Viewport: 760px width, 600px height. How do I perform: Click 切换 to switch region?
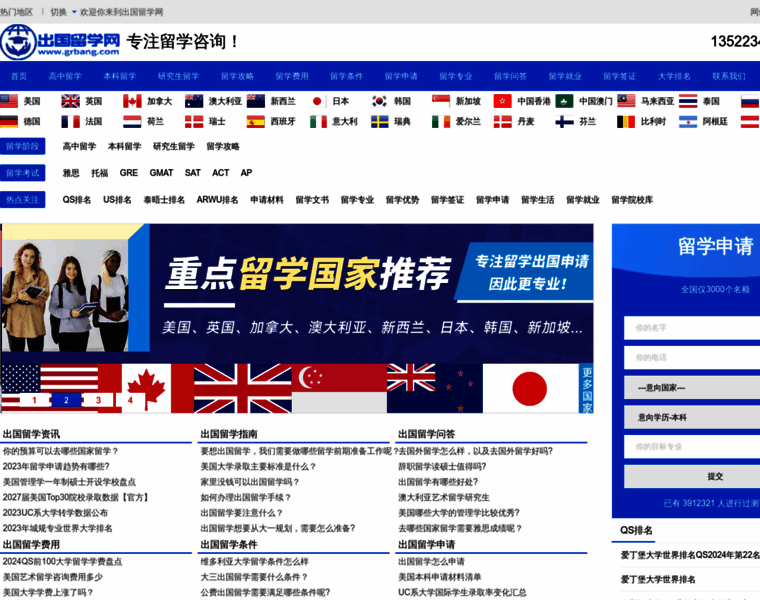(58, 12)
